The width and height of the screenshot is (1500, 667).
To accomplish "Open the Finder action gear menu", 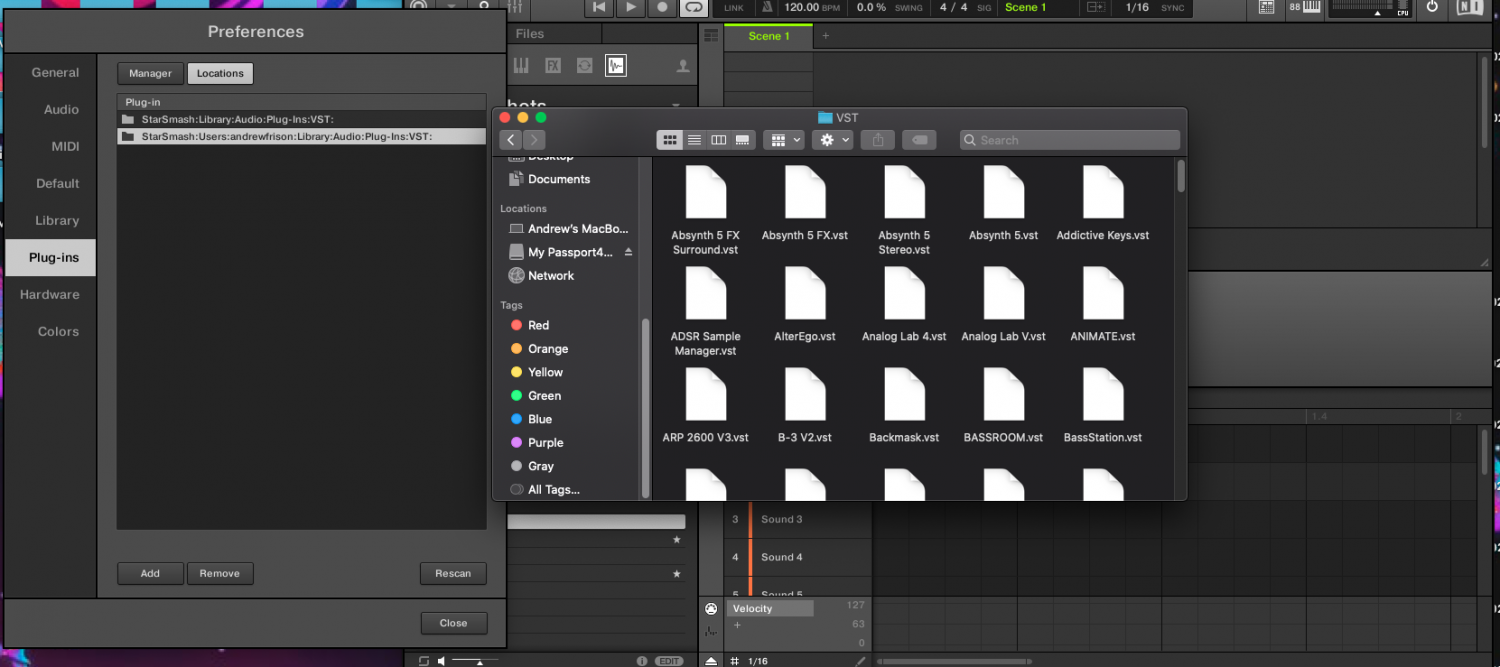I will [832, 140].
